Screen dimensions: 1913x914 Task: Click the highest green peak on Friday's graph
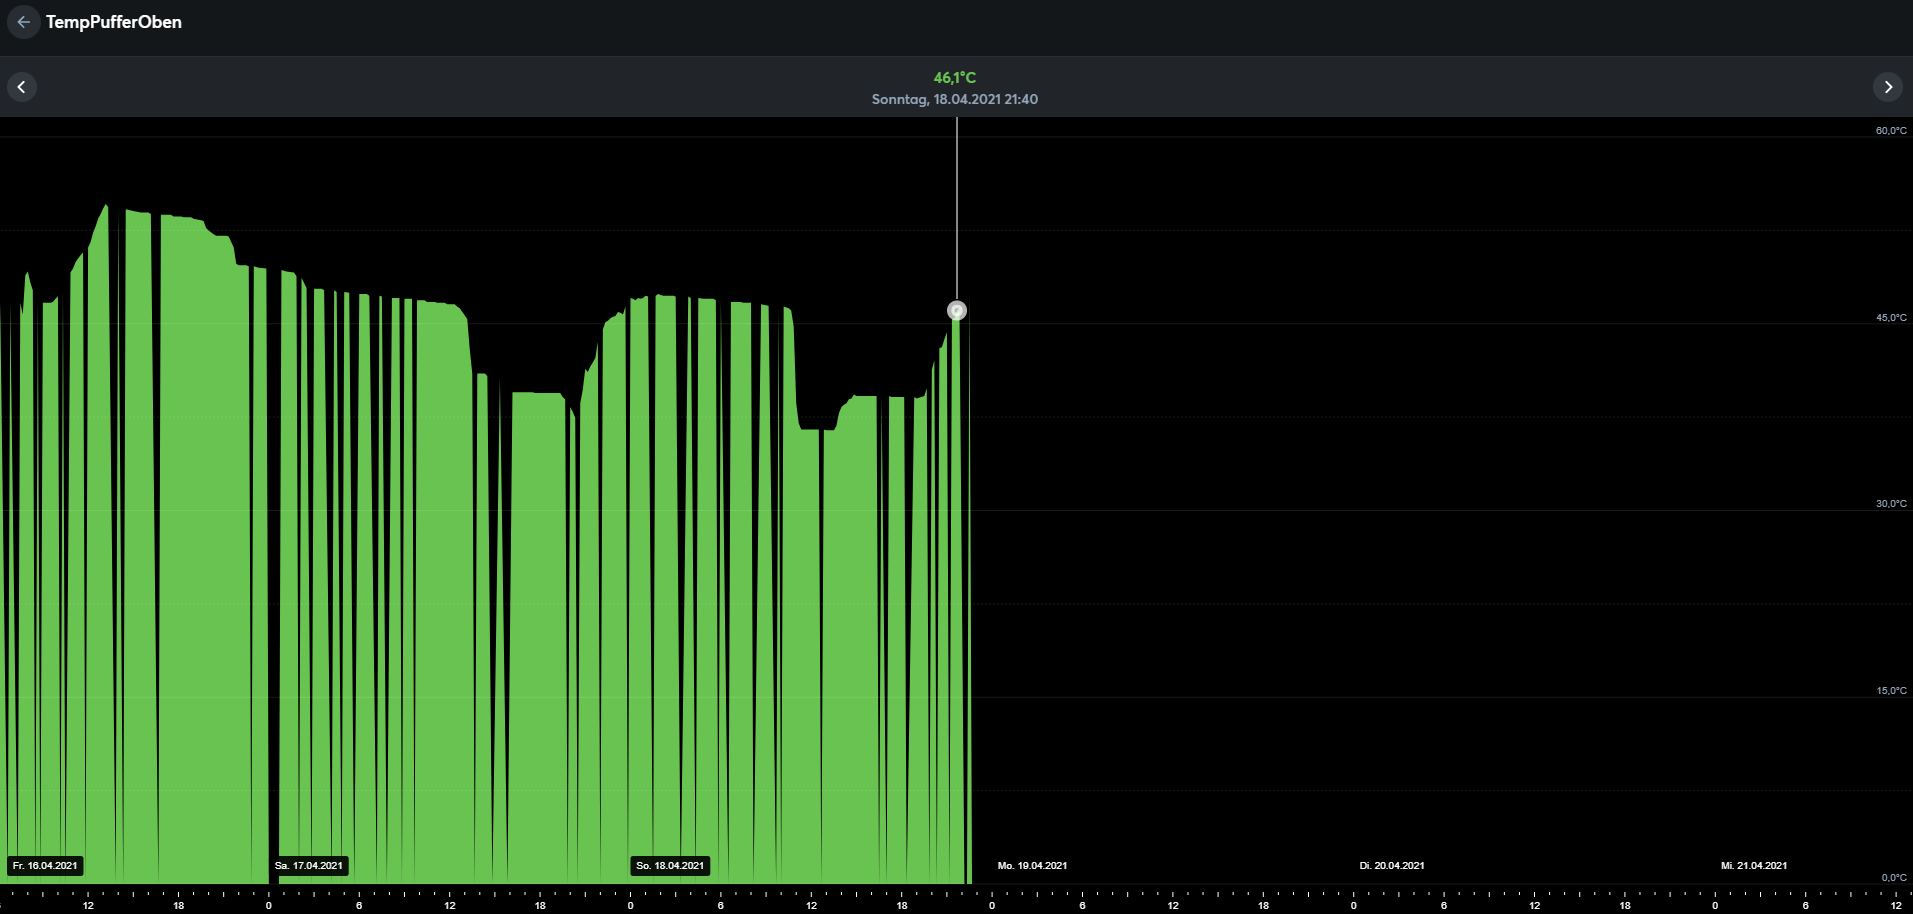[105, 208]
